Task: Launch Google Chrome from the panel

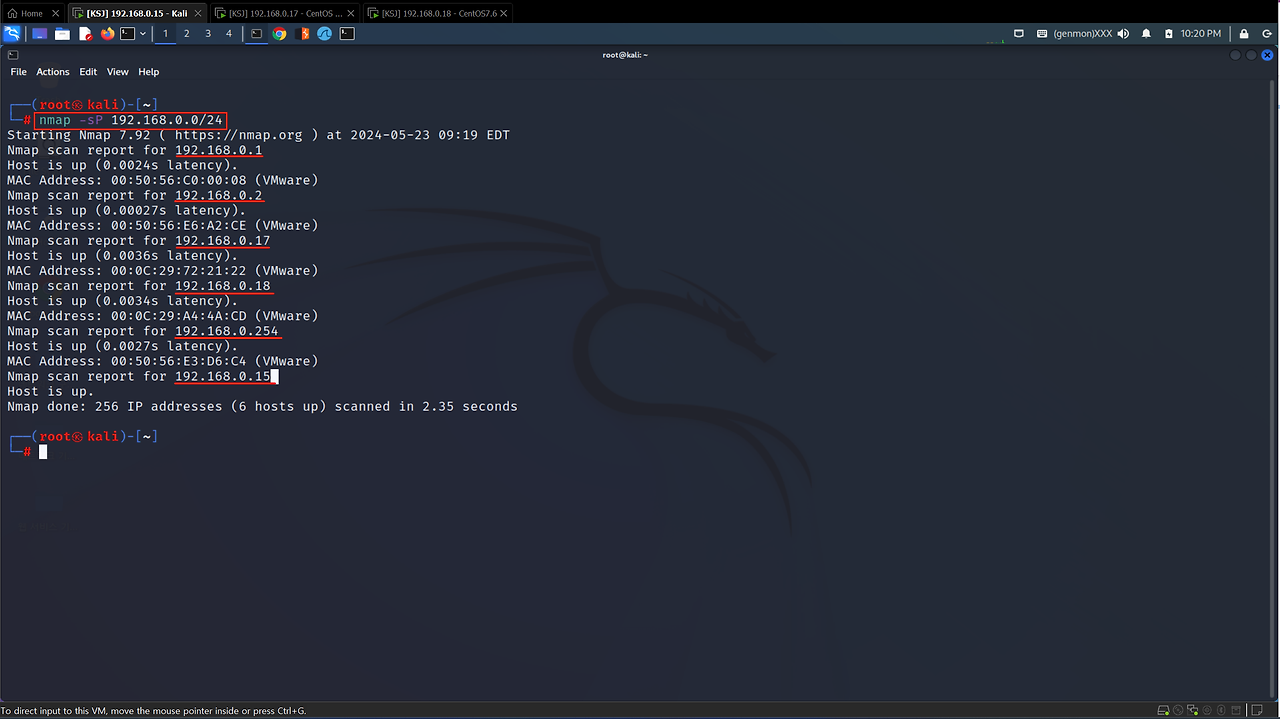Action: pyautogui.click(x=280, y=34)
